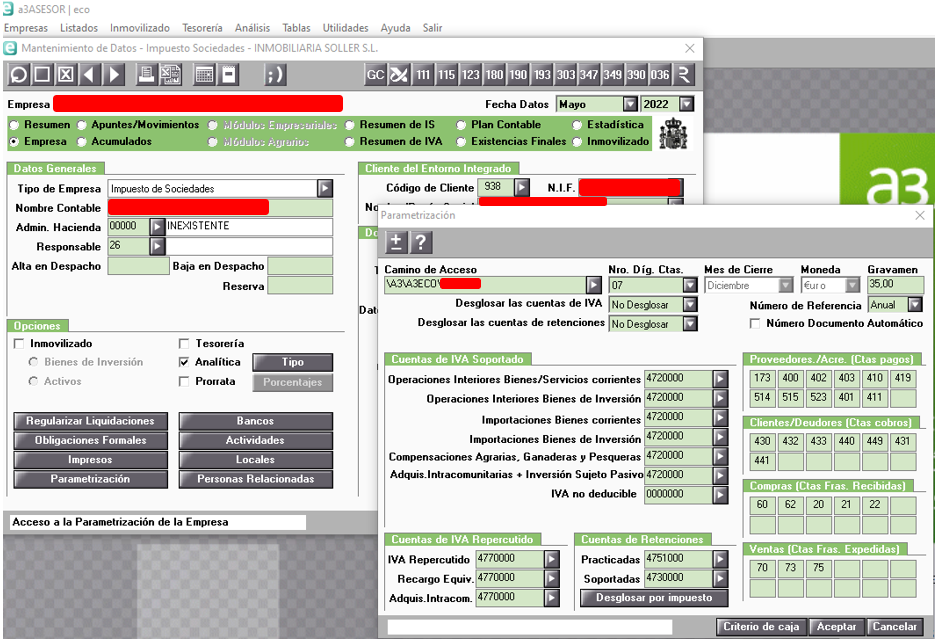Click the calculator icon in toolbar
Image resolution: width=935 pixels, height=639 pixels.
204,75
